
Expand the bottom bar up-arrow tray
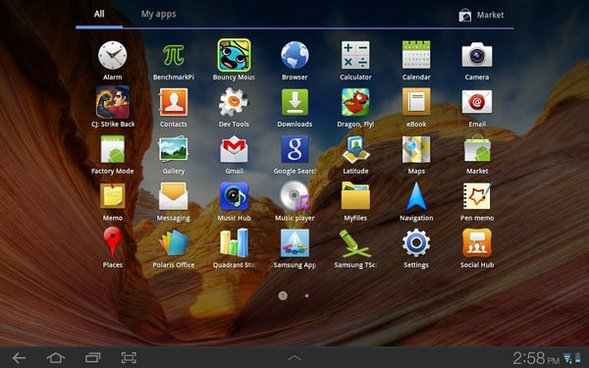click(294, 358)
